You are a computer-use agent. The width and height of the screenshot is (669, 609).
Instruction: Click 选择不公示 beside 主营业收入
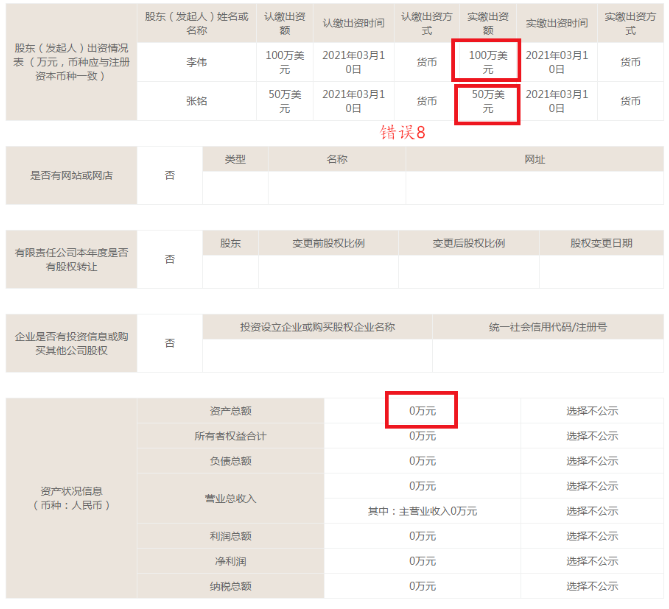[592, 511]
